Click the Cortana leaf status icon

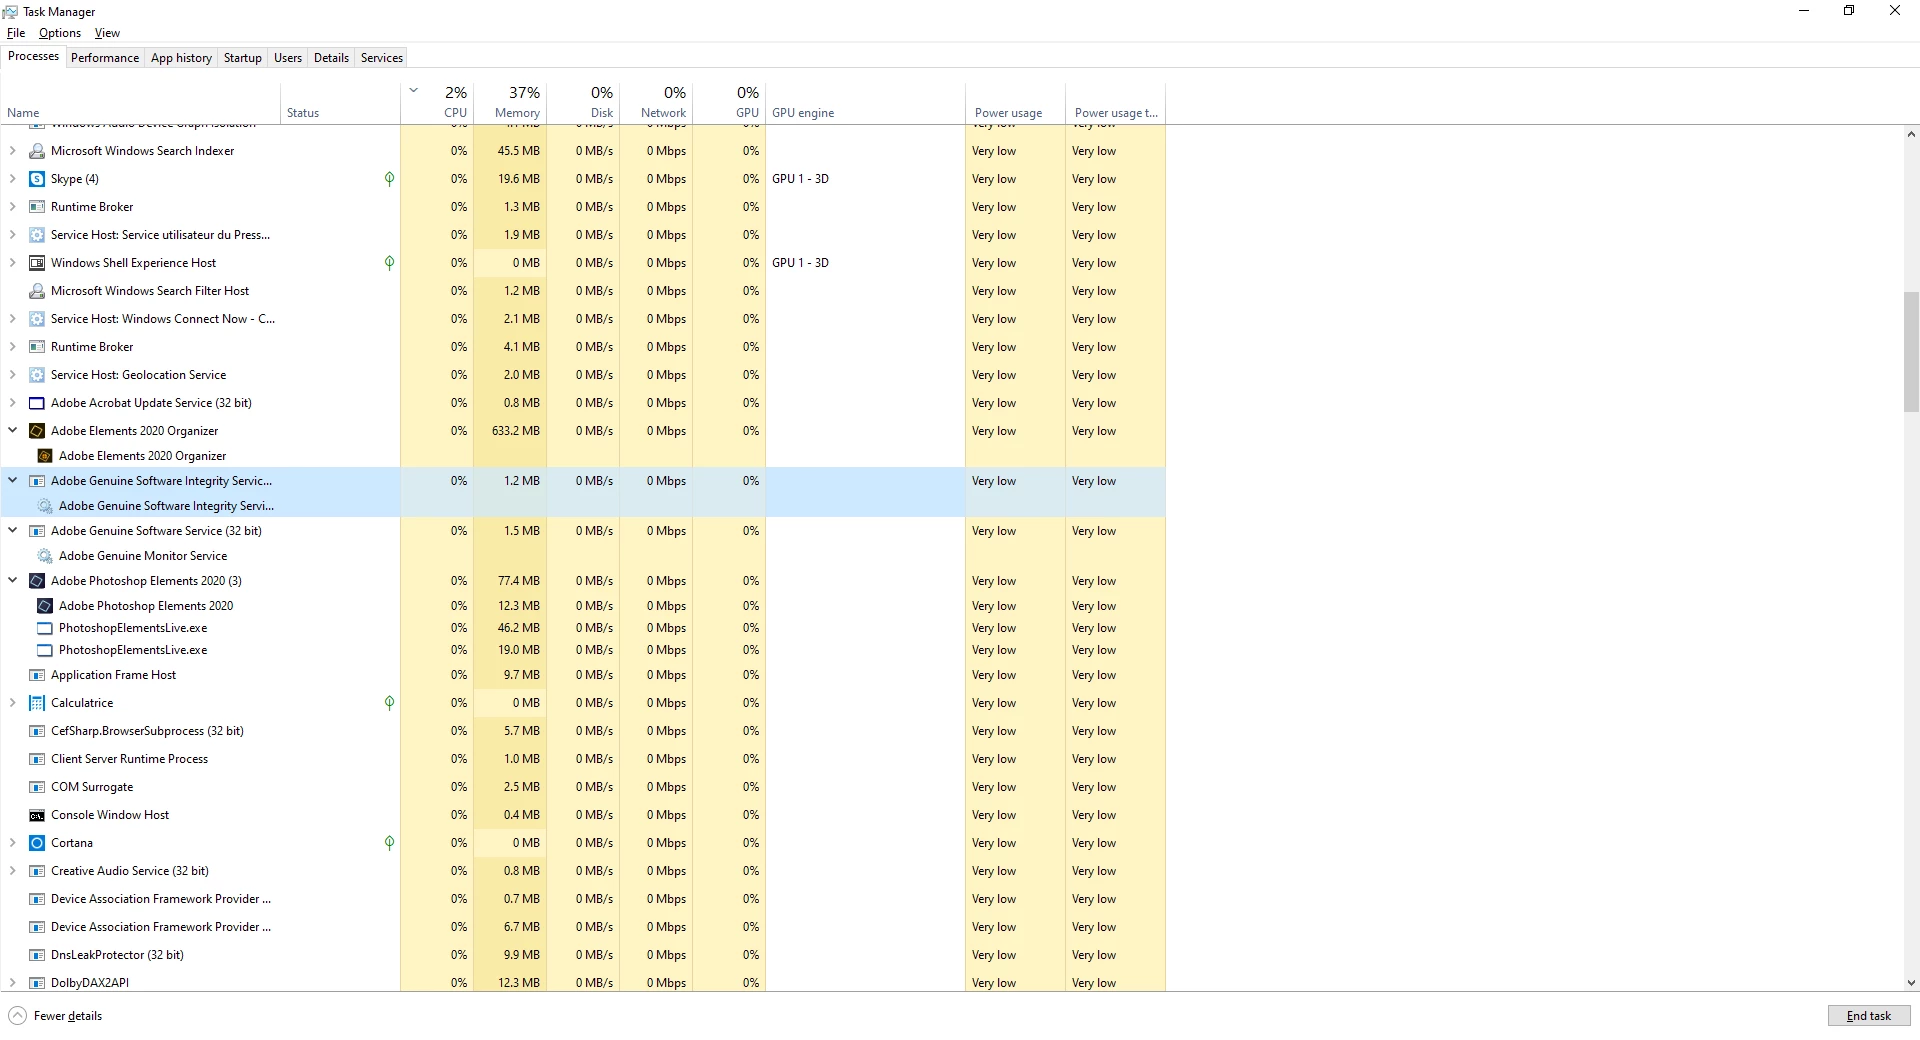(389, 843)
